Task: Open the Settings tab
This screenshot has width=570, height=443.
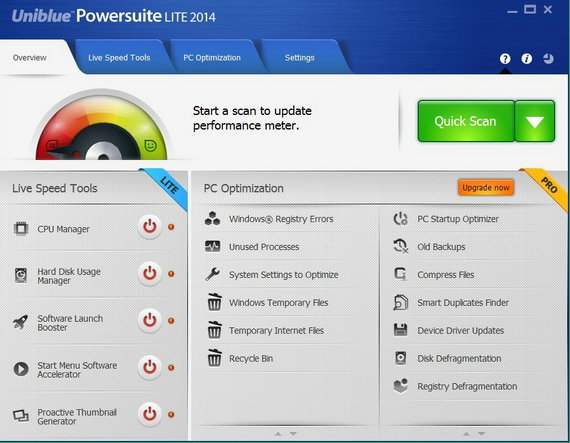Action: pyautogui.click(x=300, y=58)
